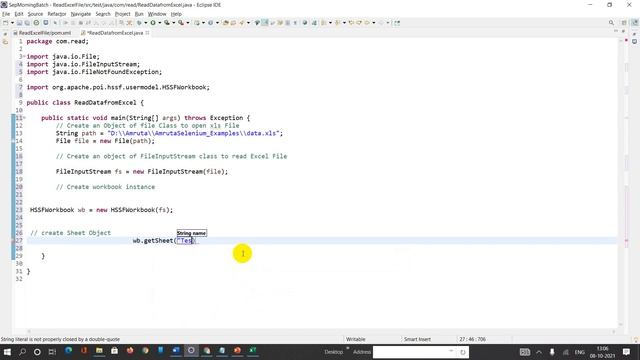
Task: Expand the External Tools dropdown arrow
Action: pos(187,23)
